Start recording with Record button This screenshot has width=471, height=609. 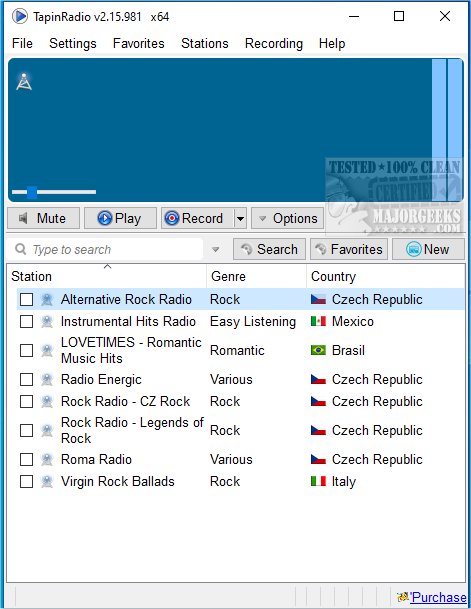(198, 218)
